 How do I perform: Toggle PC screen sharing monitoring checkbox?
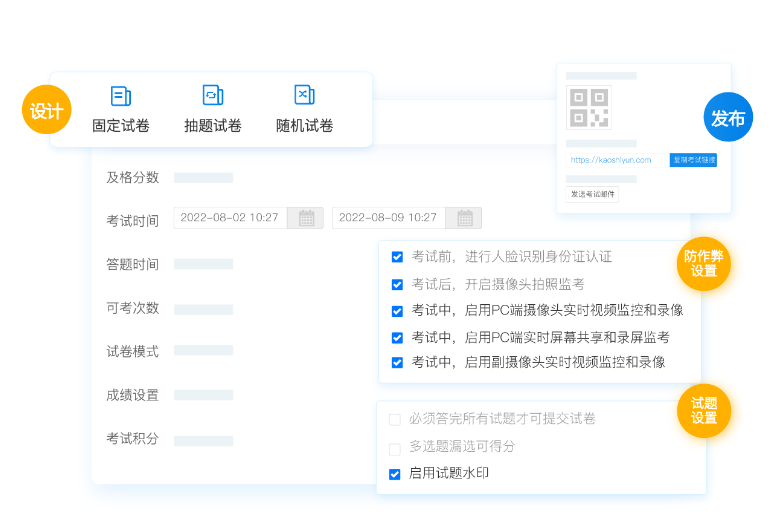[x=397, y=338]
